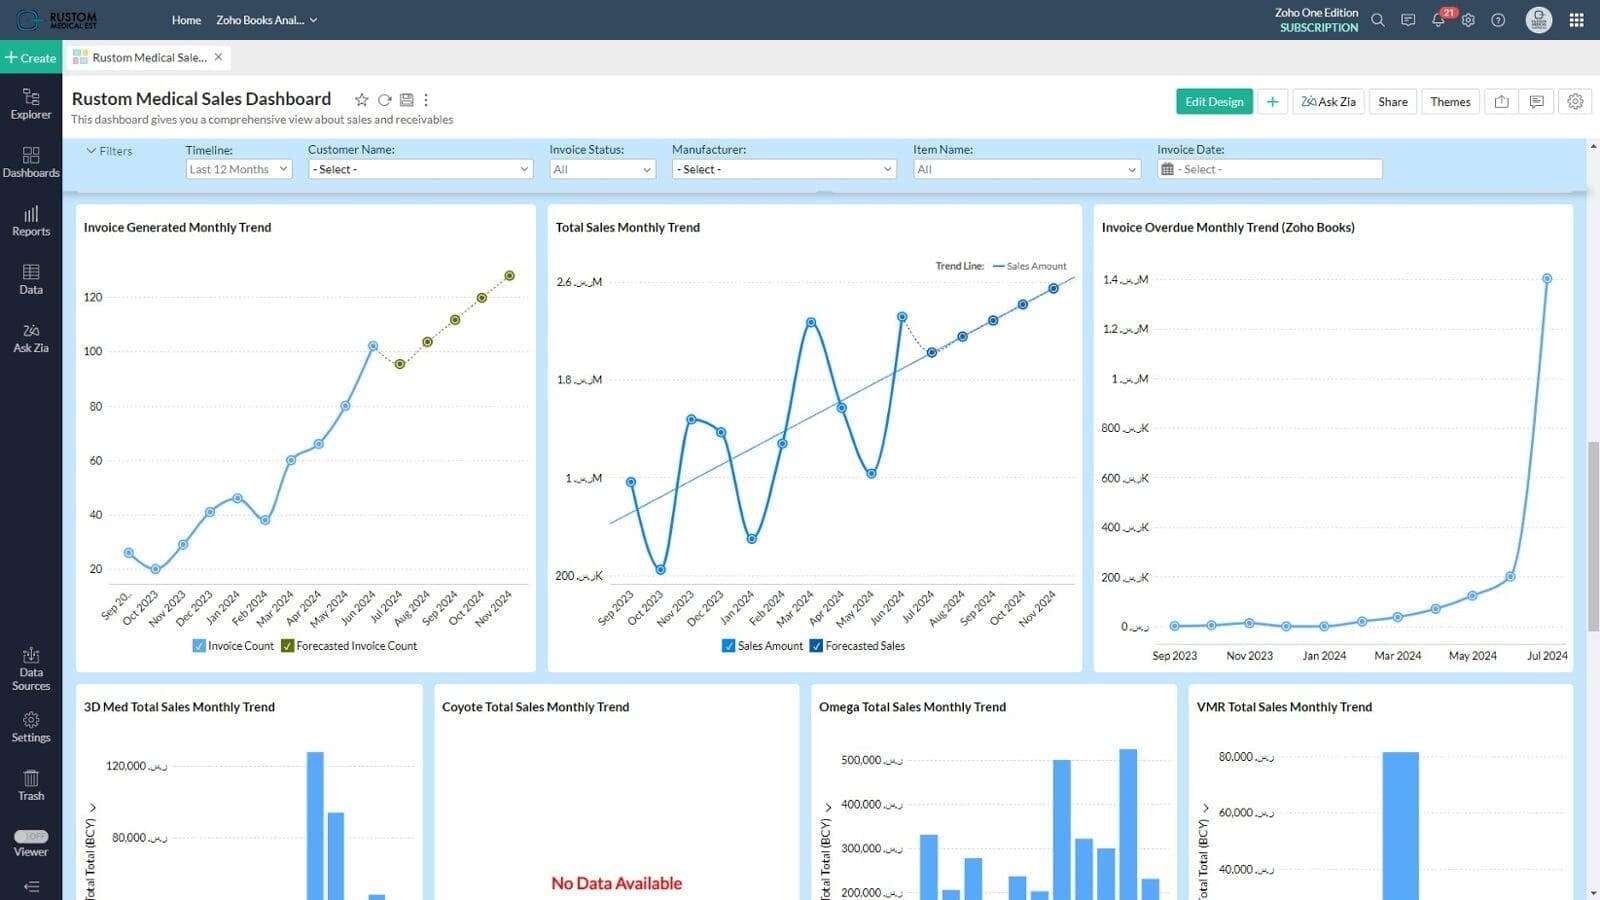Viewport: 1600px width, 900px height.
Task: Open the top-bar settings gear icon
Action: point(1468,20)
